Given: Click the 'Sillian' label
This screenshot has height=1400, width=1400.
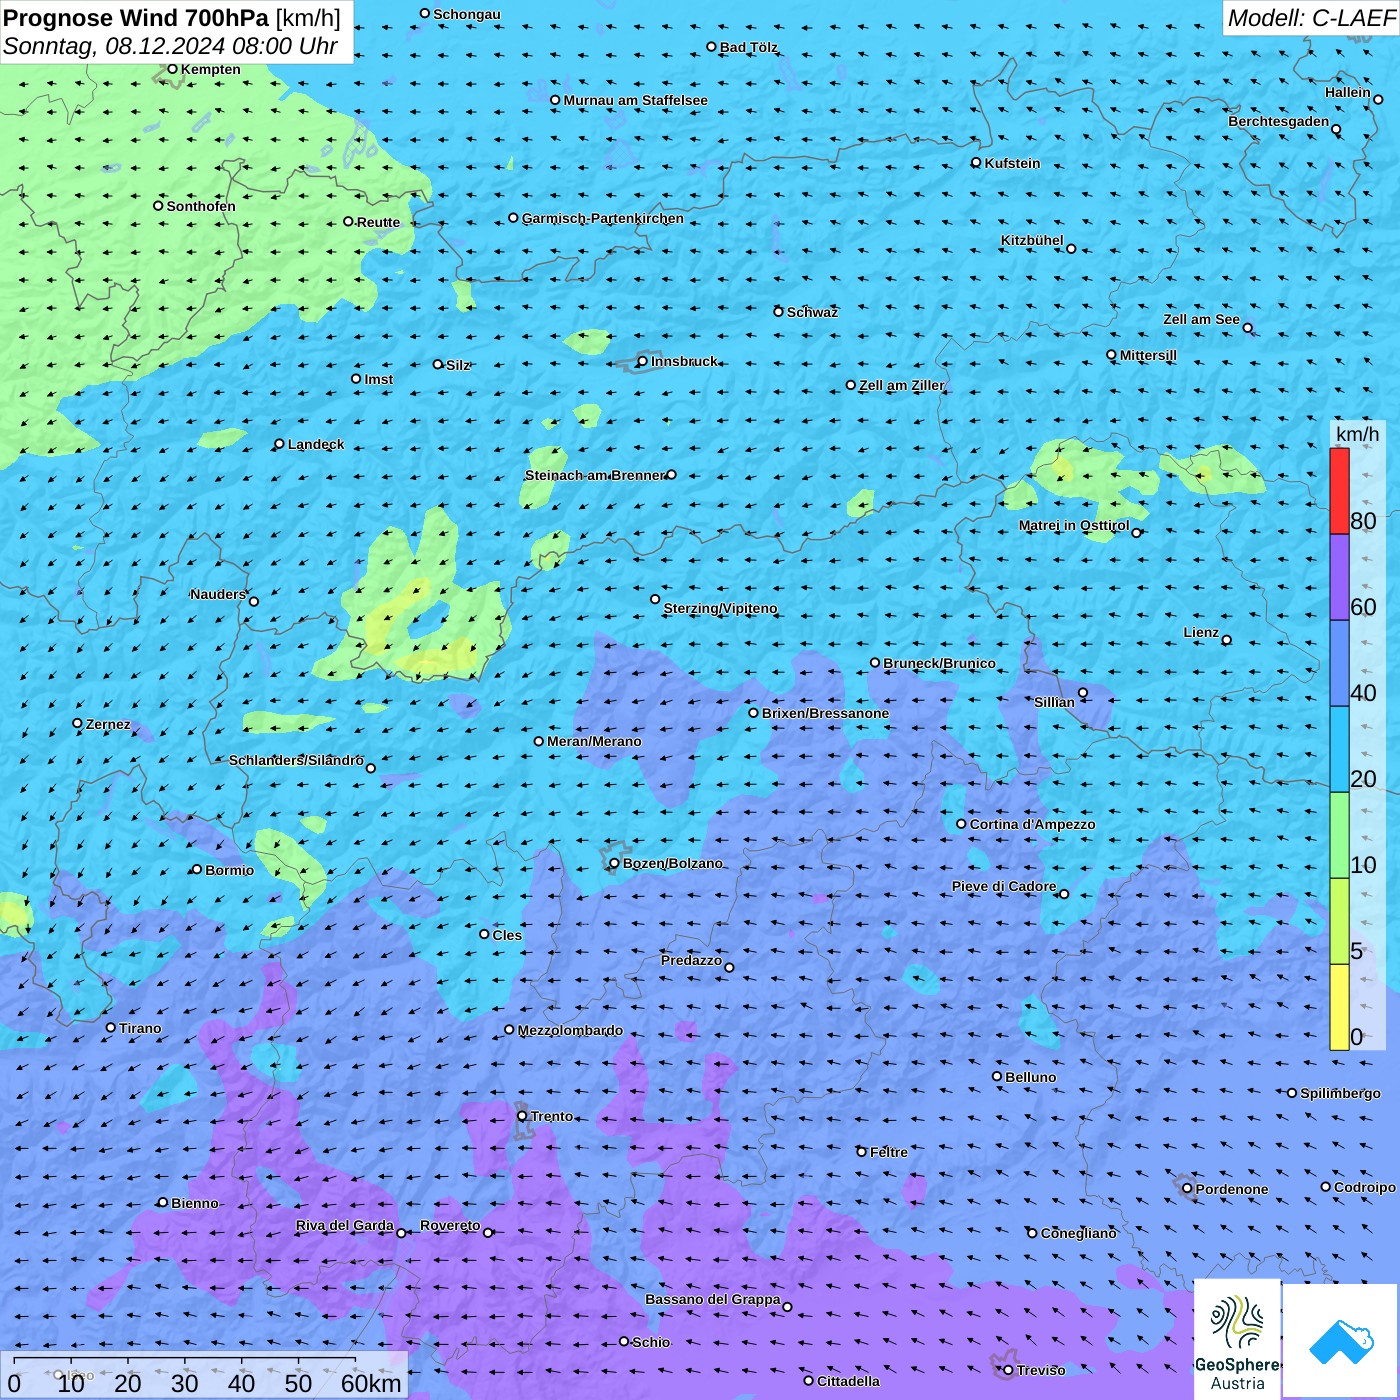Looking at the screenshot, I should [x=1054, y=702].
